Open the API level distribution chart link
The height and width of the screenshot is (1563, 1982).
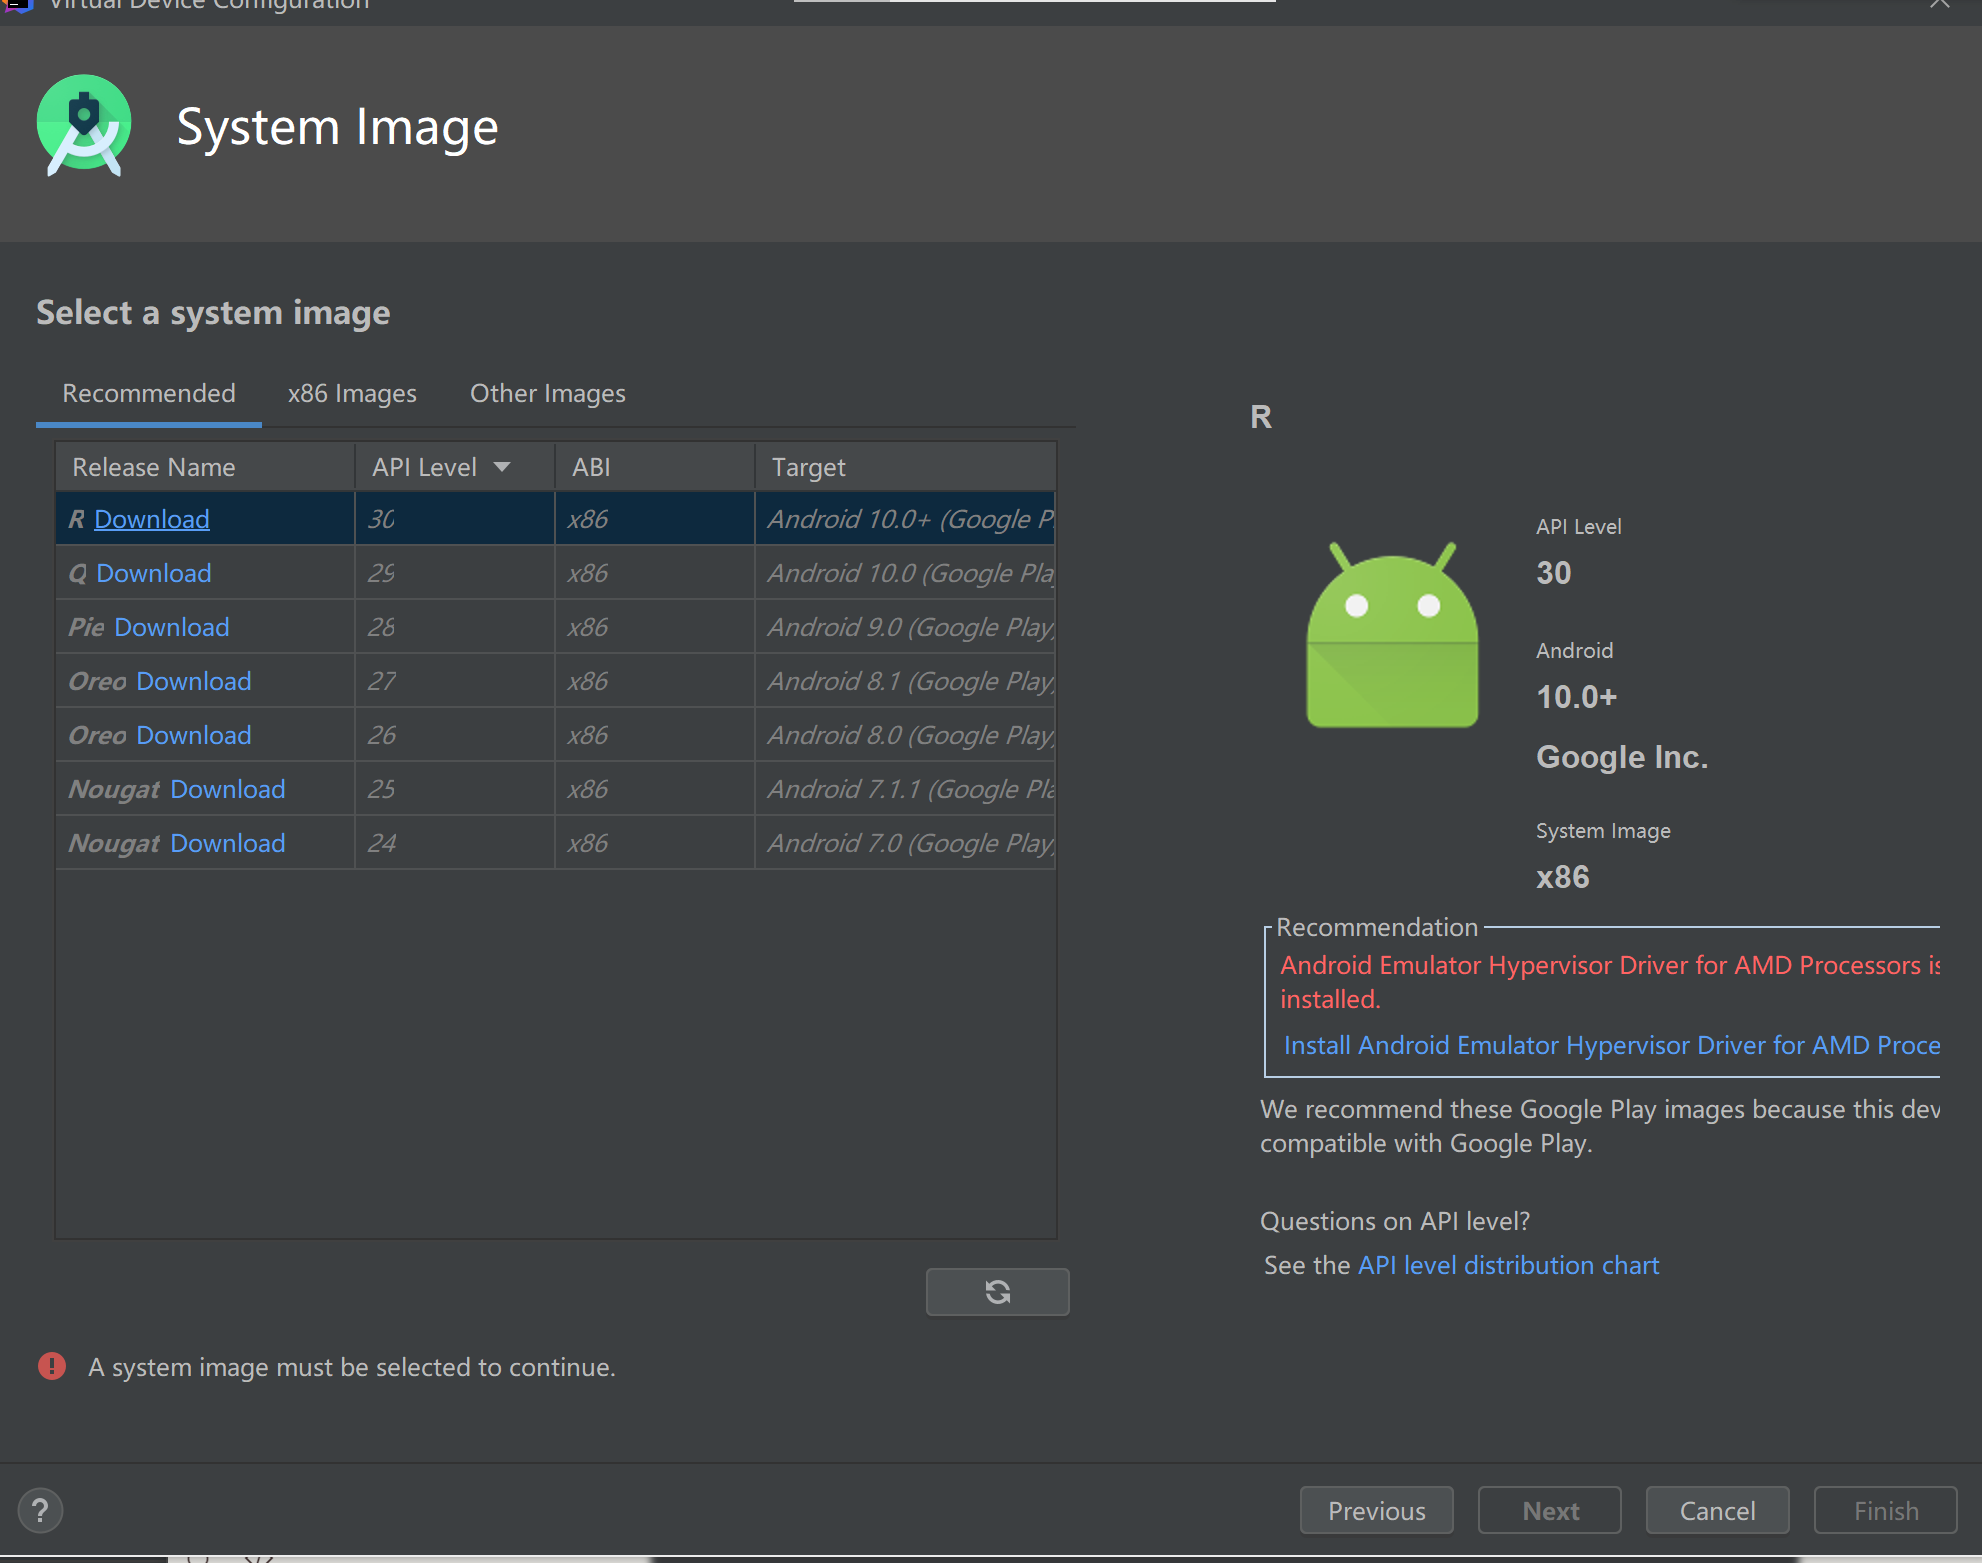coord(1509,1265)
